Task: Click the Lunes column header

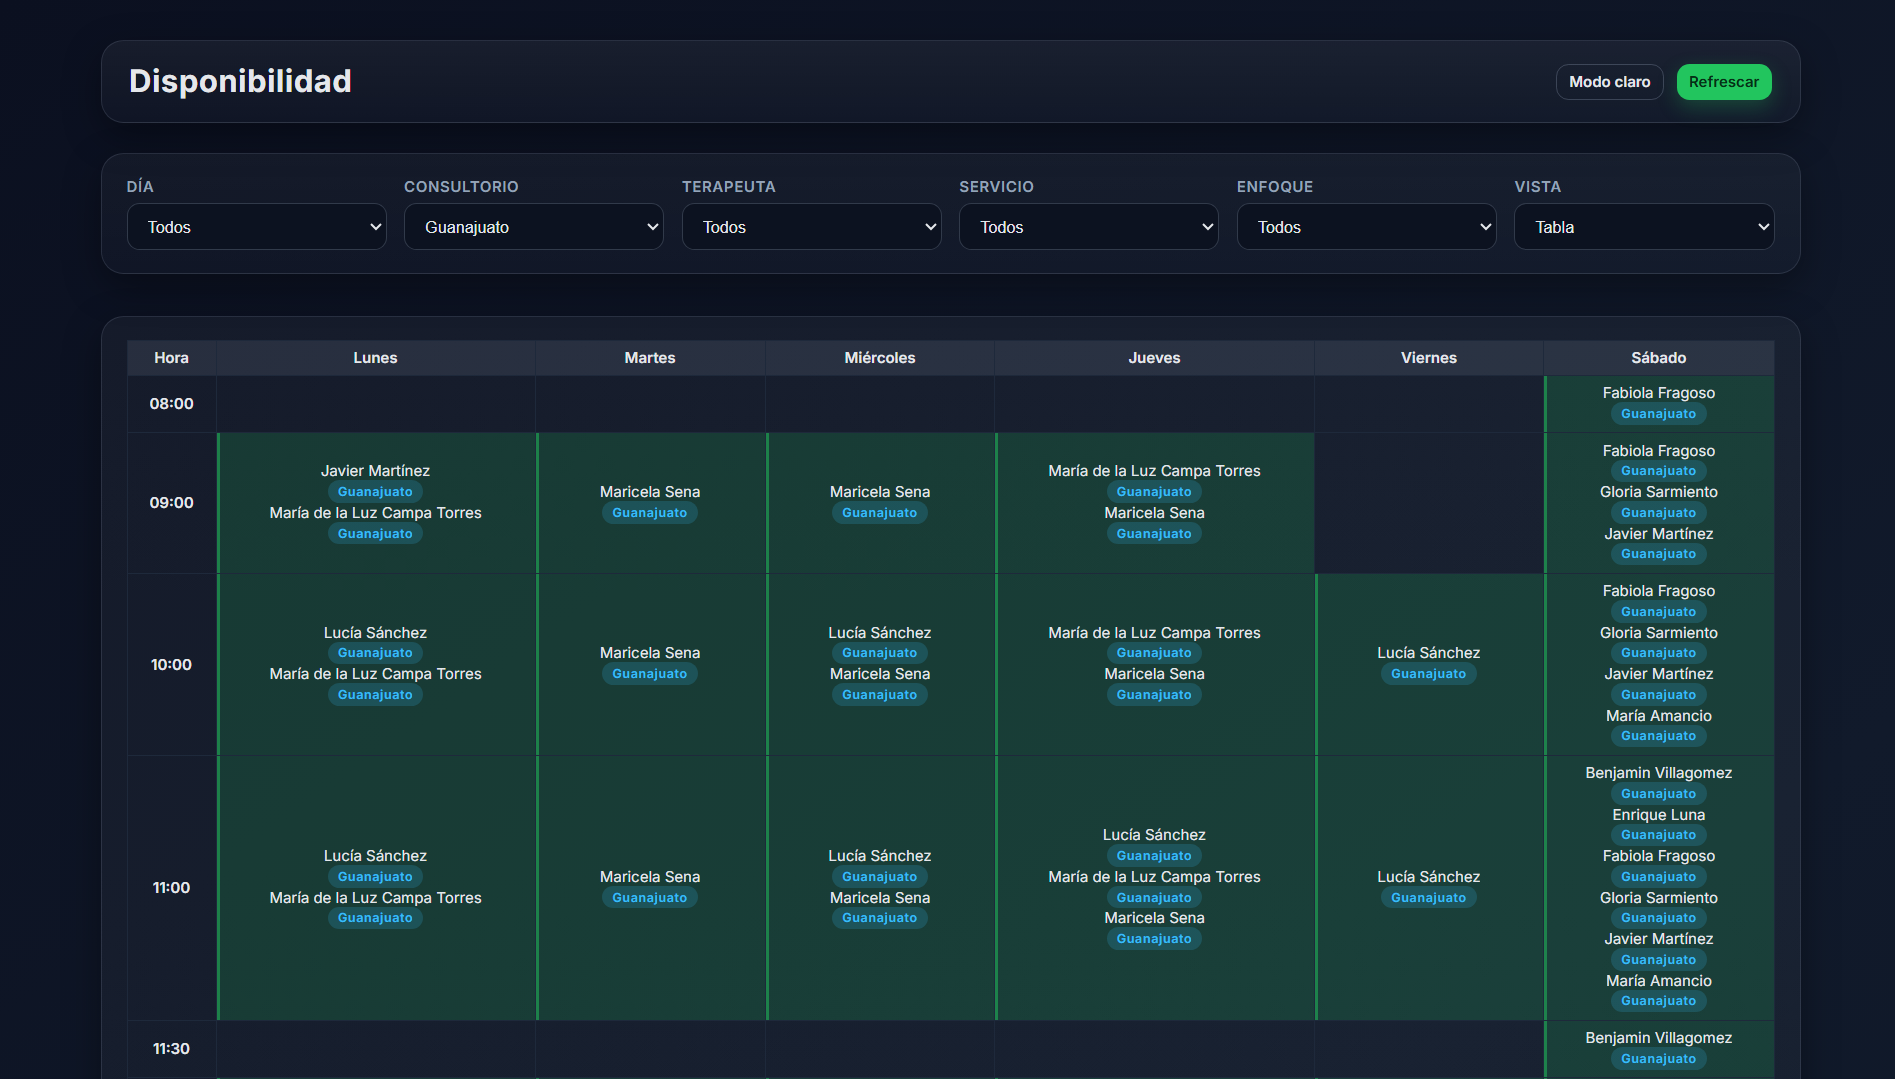Action: coord(375,358)
